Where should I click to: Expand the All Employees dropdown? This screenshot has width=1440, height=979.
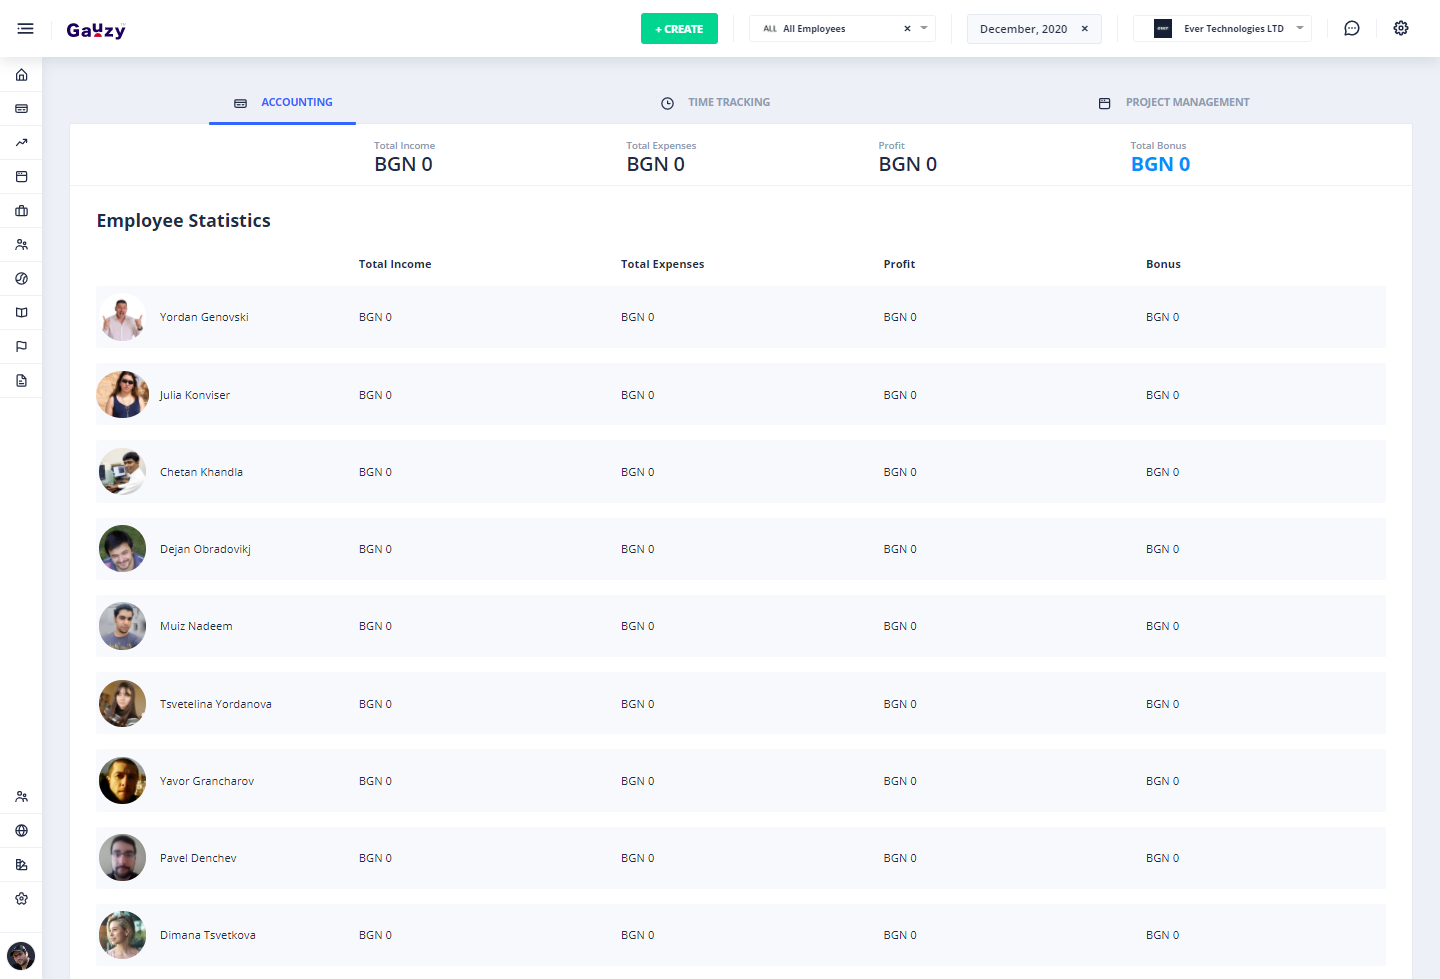pyautogui.click(x=924, y=28)
